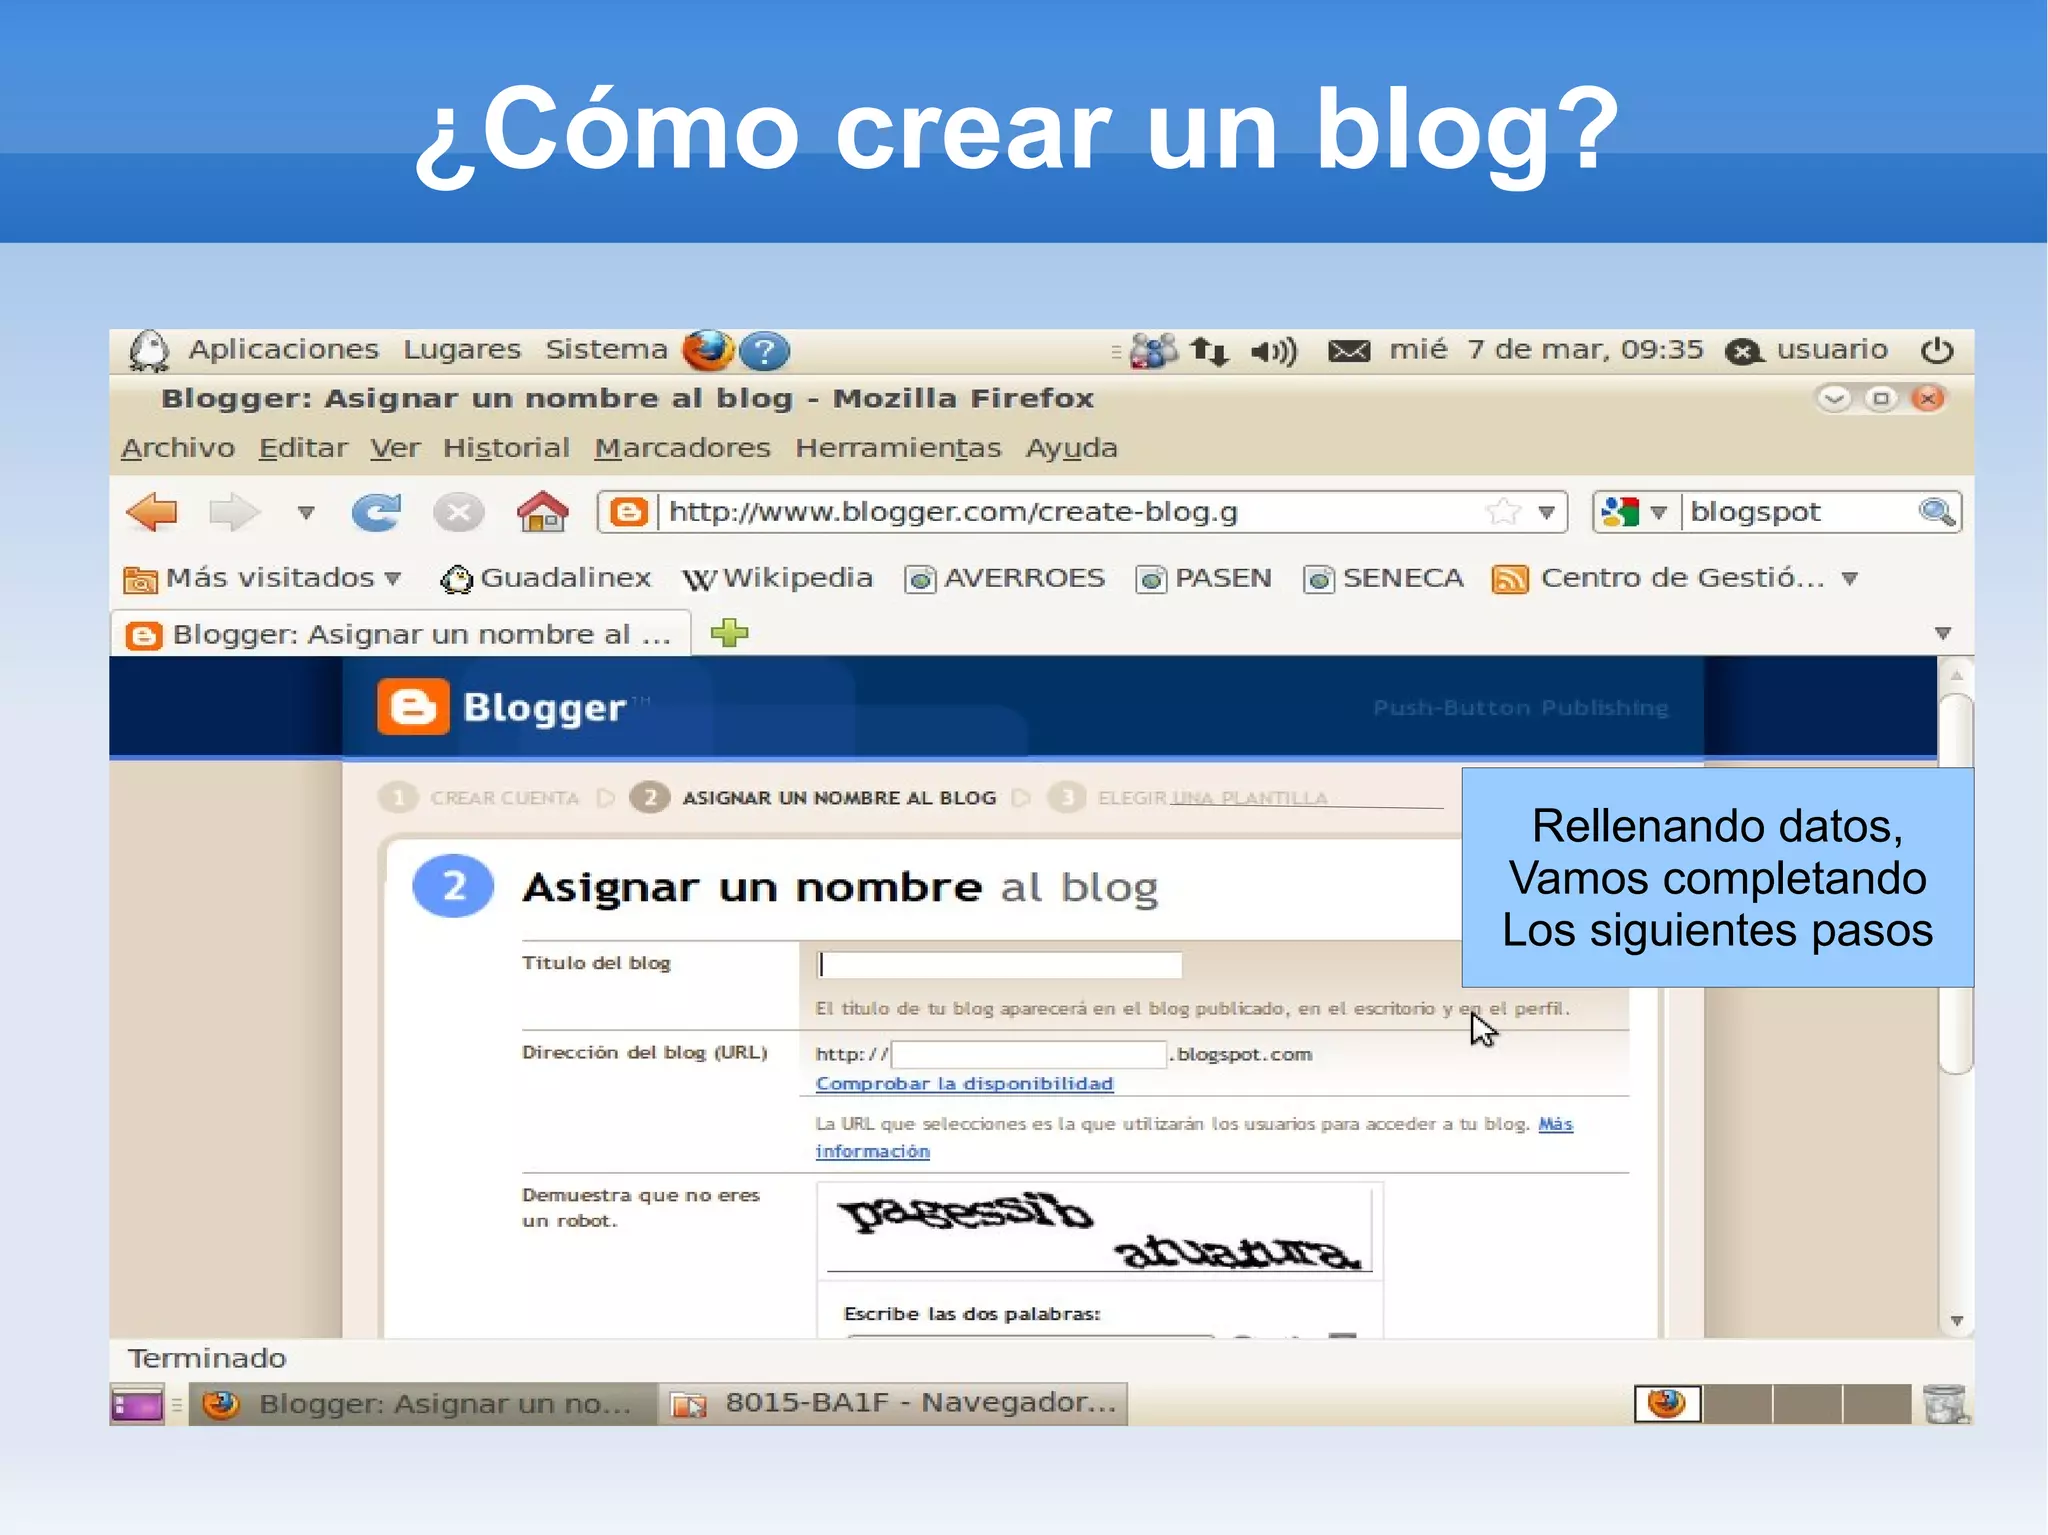Launch Firefox from the top panel icon
This screenshot has height=1535, width=2048.
point(708,350)
